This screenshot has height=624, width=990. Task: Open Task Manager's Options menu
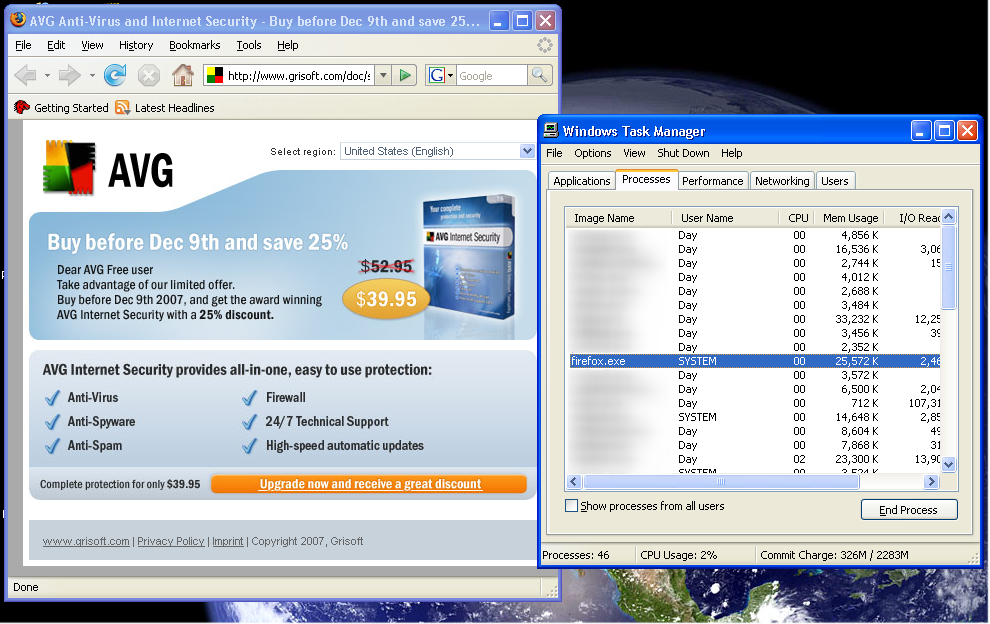pyautogui.click(x=592, y=153)
